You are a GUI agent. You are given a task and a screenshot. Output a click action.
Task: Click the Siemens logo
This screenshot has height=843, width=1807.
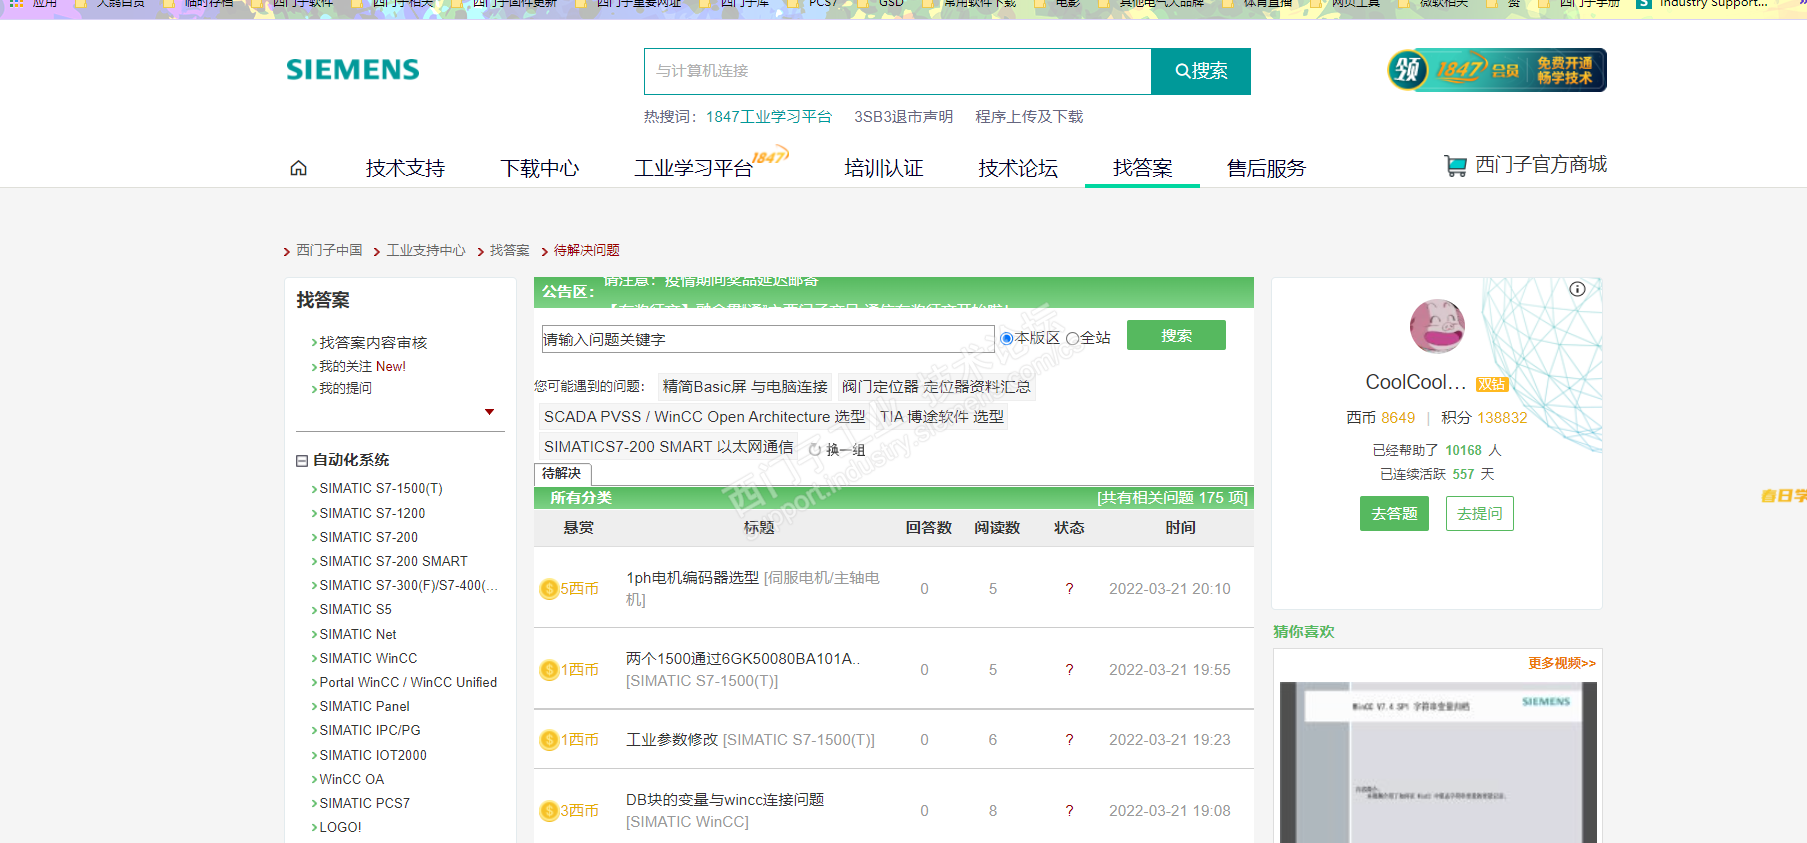[x=353, y=70]
